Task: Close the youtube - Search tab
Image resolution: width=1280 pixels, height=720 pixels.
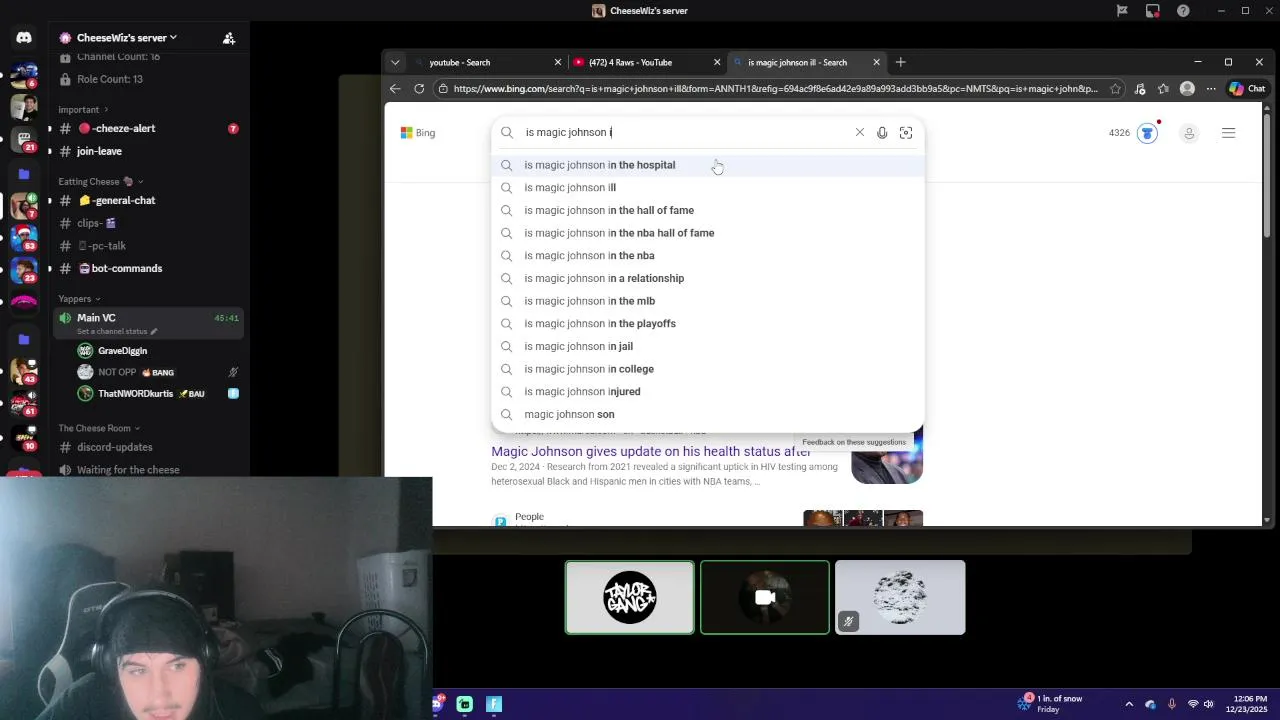Action: [x=558, y=62]
